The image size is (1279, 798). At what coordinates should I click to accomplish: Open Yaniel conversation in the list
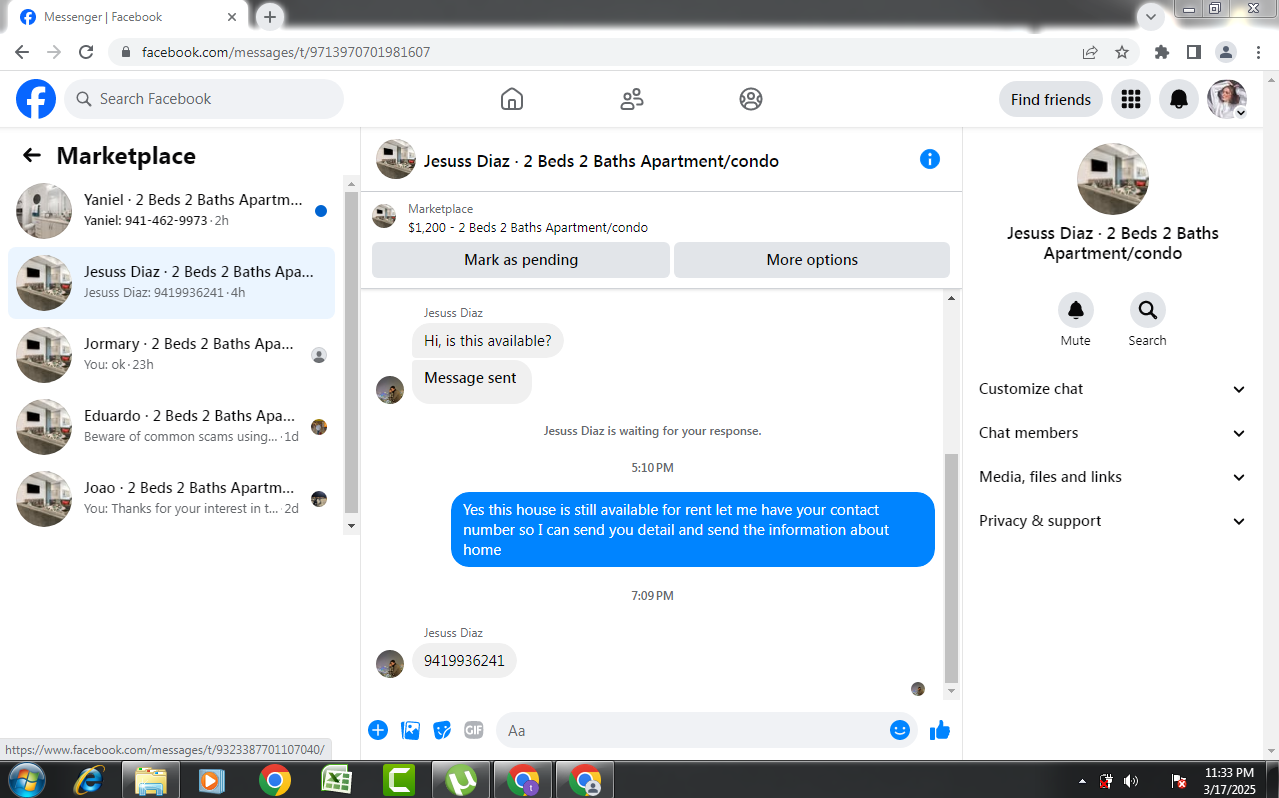pos(171,211)
